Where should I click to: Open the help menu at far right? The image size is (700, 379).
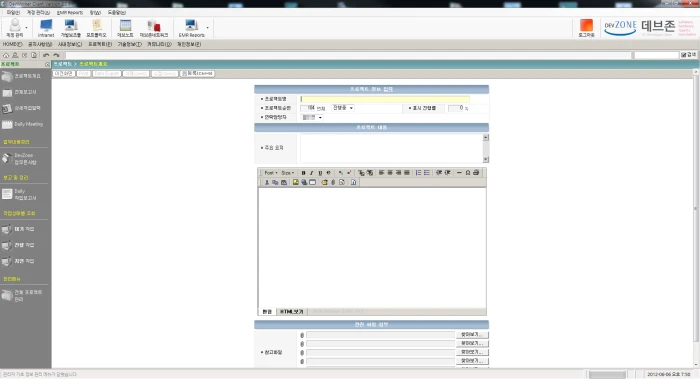coord(117,12)
